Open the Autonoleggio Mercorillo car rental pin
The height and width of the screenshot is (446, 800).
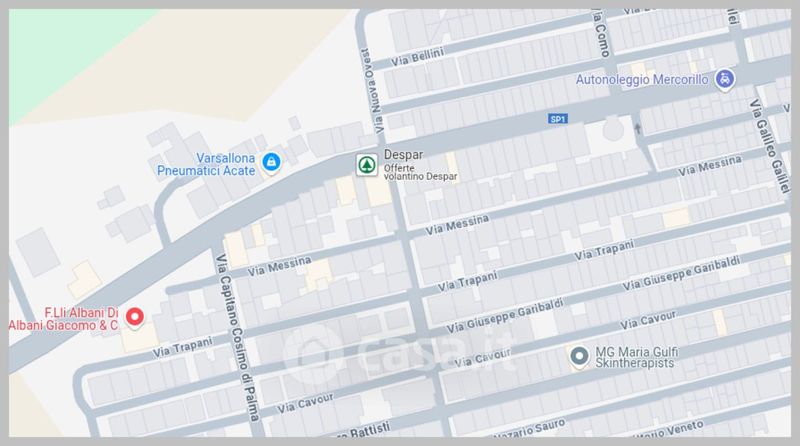click(x=724, y=80)
